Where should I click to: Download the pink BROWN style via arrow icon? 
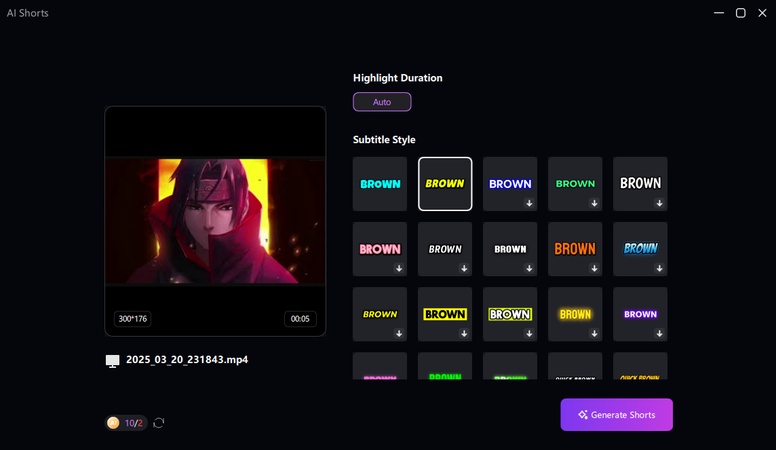click(399, 268)
